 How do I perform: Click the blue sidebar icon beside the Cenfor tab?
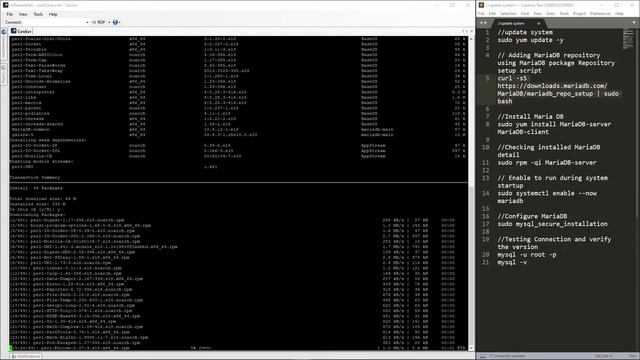pos(4,32)
